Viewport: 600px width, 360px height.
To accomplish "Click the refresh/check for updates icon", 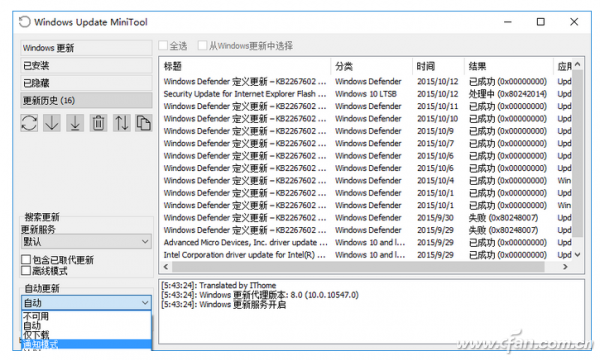I will pyautogui.click(x=29, y=123).
